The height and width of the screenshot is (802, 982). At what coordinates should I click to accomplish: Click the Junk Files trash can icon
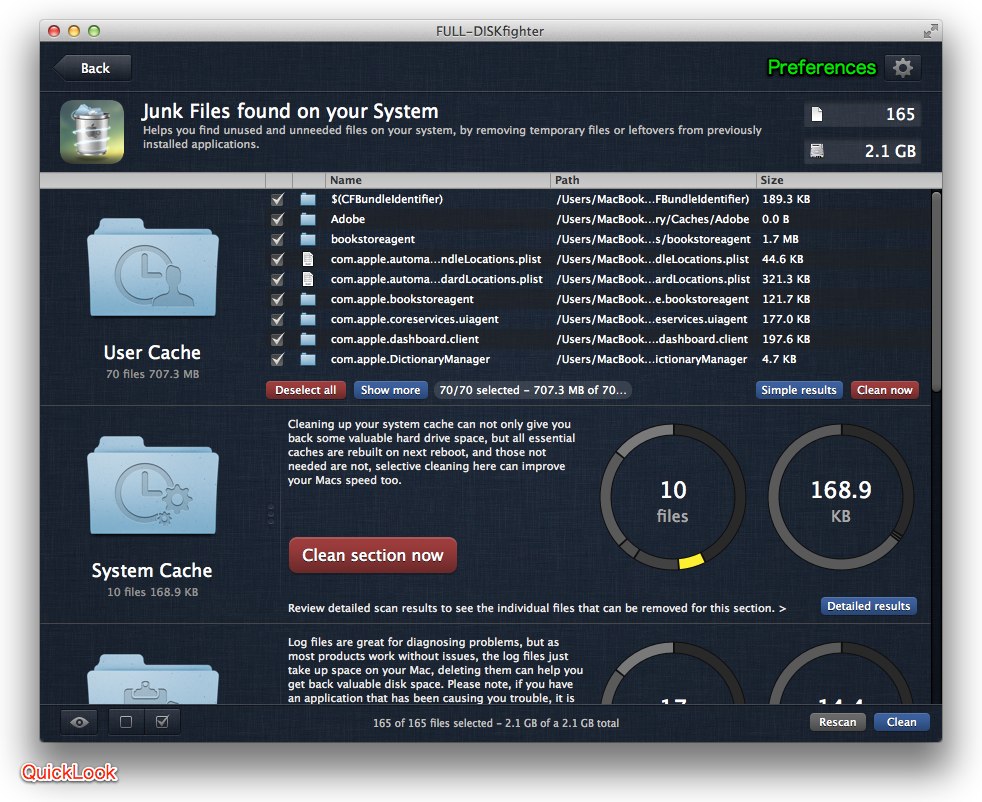coord(92,132)
